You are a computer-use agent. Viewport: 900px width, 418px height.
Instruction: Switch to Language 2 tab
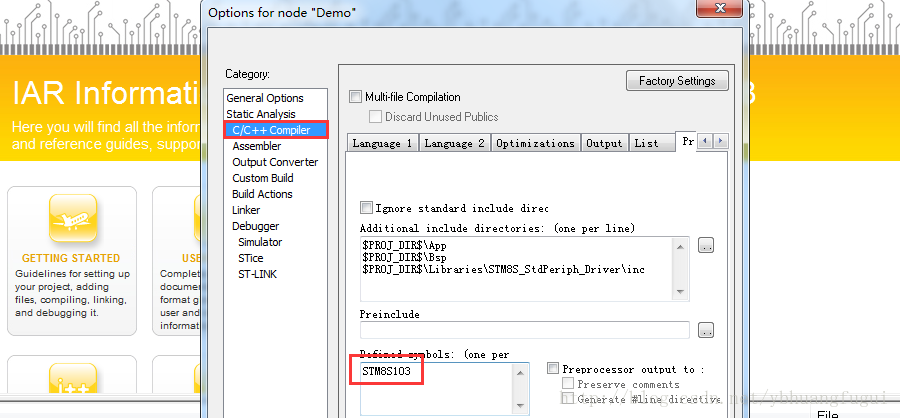pyautogui.click(x=455, y=143)
